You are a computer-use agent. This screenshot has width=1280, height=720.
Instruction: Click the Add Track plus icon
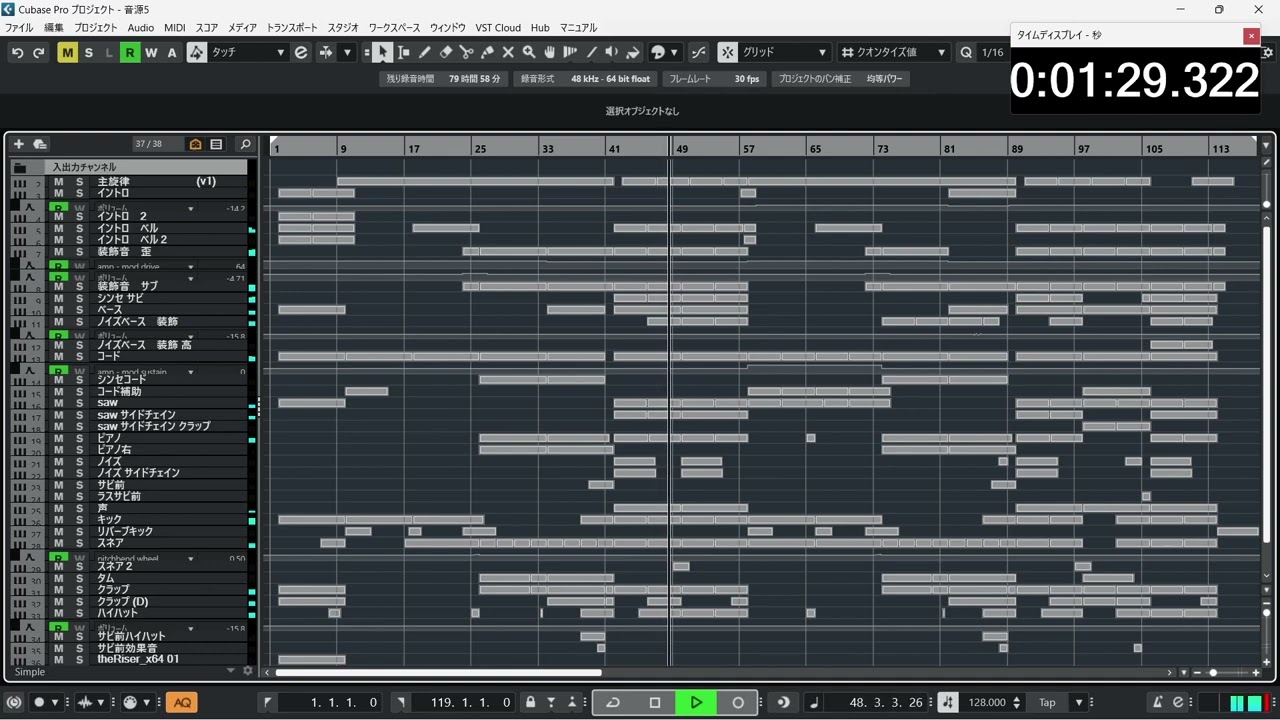pyautogui.click(x=18, y=144)
